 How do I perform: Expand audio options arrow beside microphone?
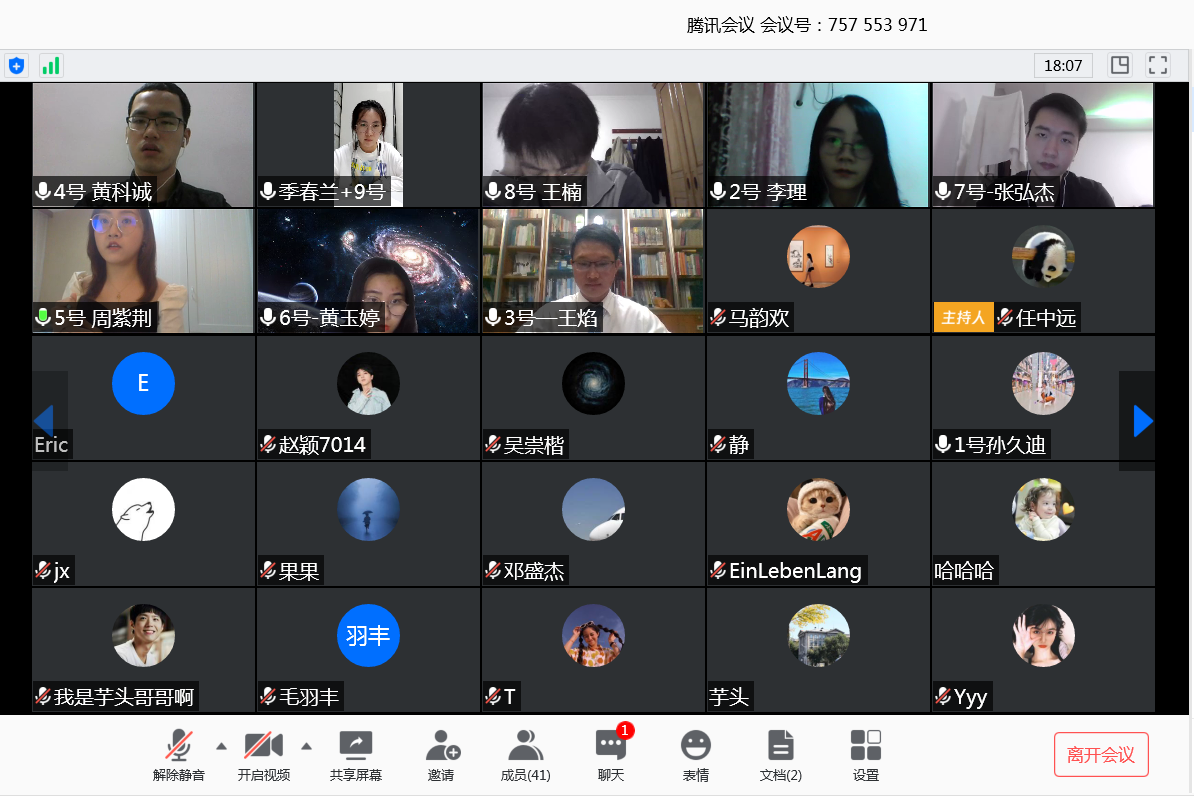pyautogui.click(x=221, y=746)
